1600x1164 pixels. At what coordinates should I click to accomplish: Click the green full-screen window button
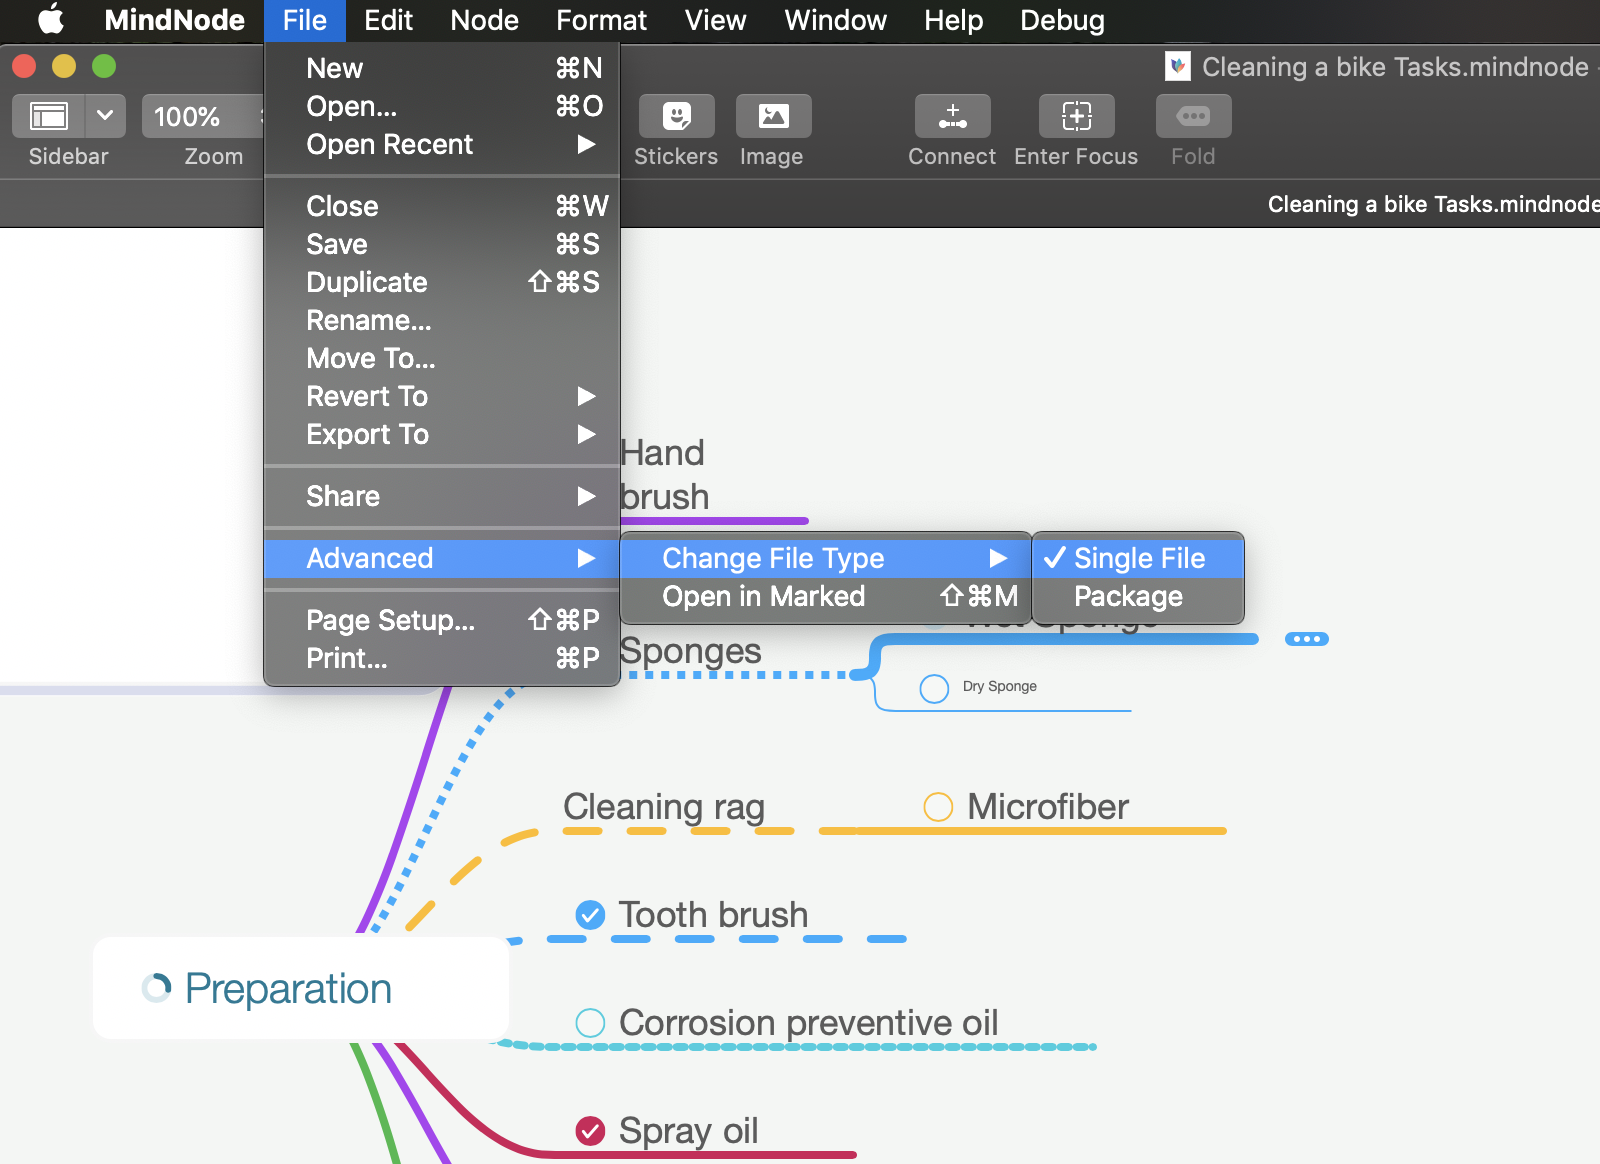pyautogui.click(x=104, y=66)
